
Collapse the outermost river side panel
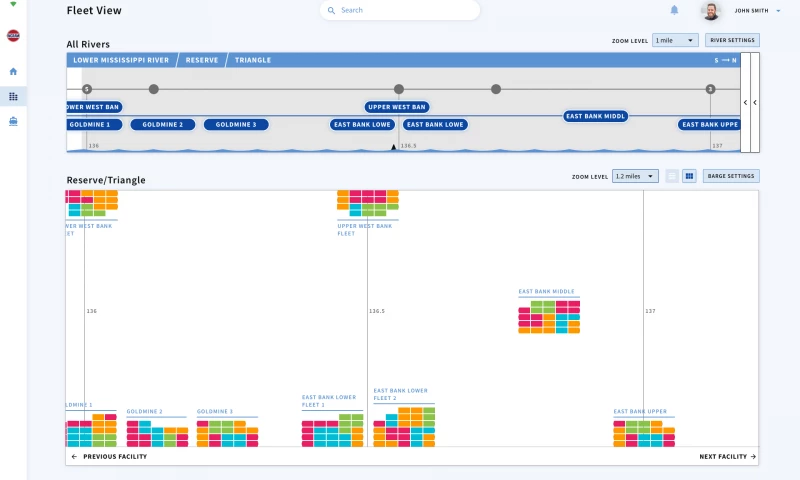coord(755,102)
